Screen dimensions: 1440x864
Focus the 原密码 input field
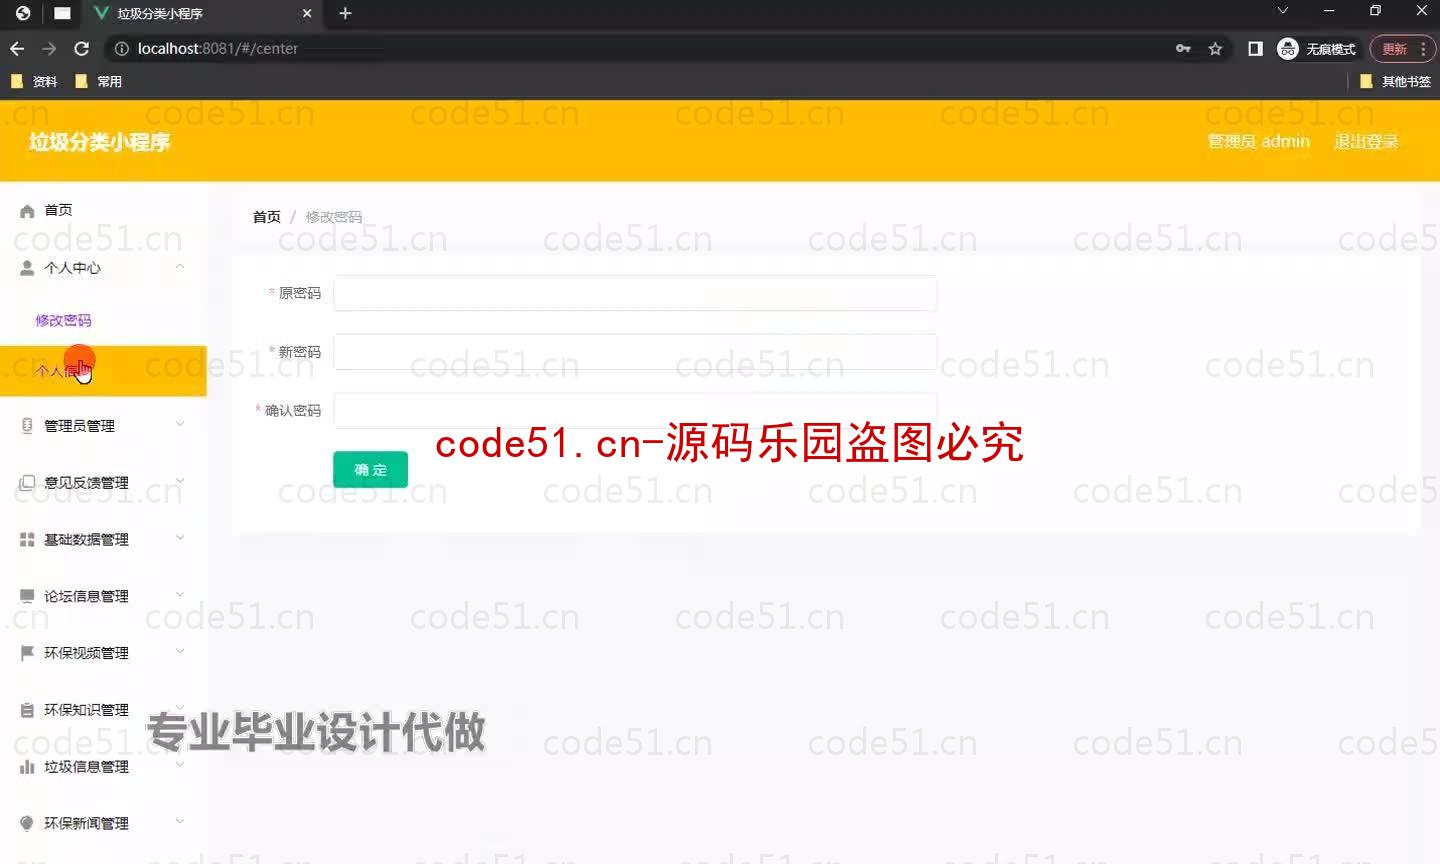(x=635, y=293)
